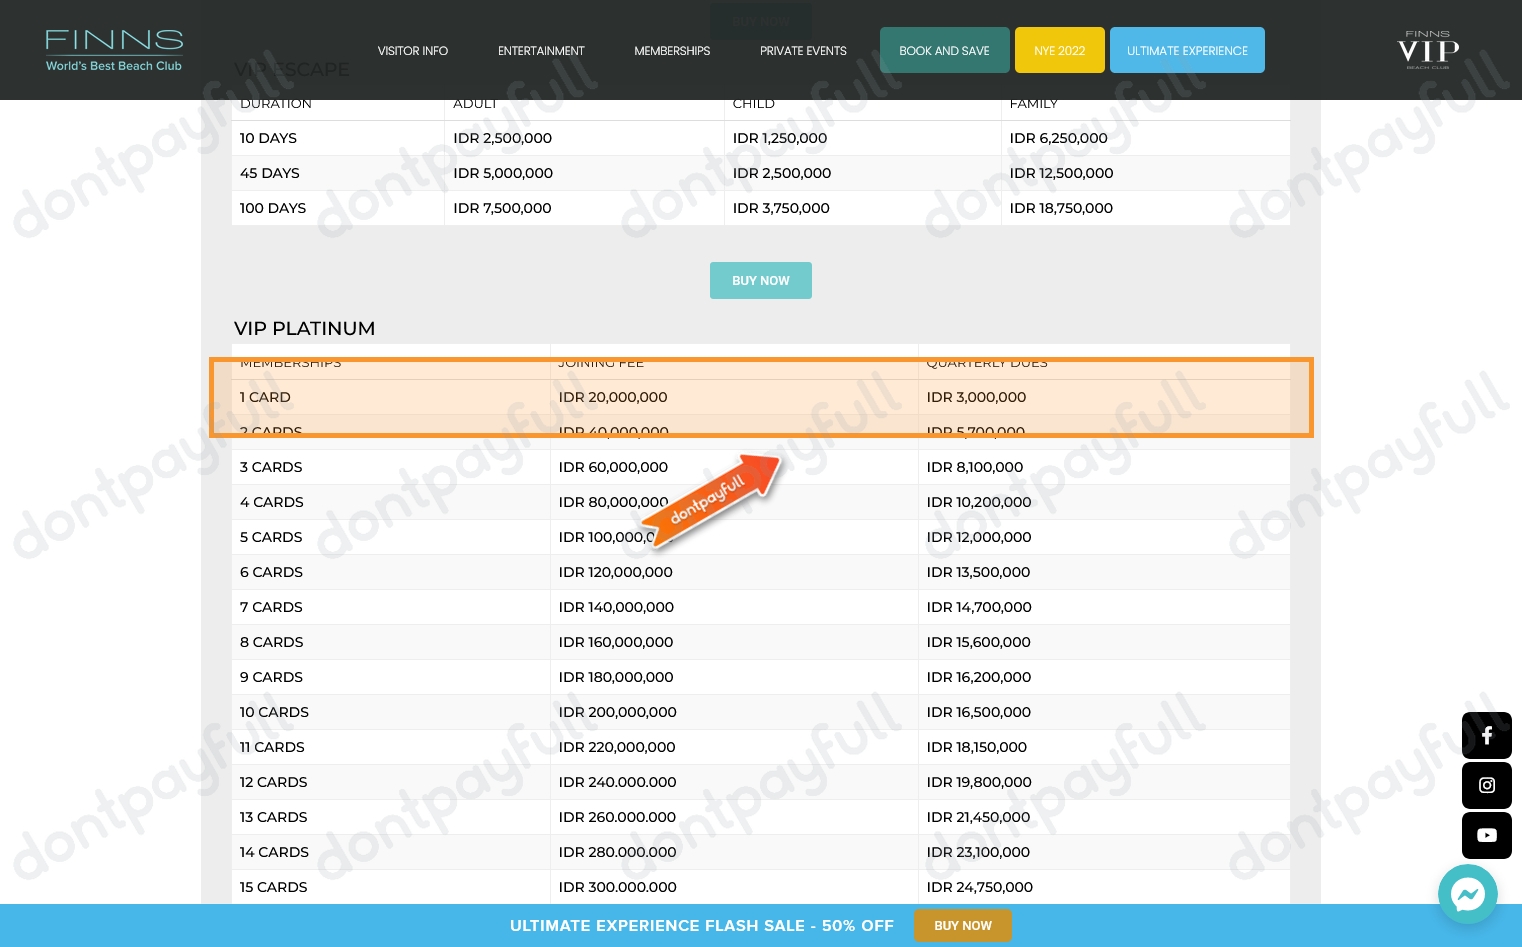This screenshot has width=1522, height=947.
Task: Click the FINNS VIP logo
Action: (x=1427, y=50)
